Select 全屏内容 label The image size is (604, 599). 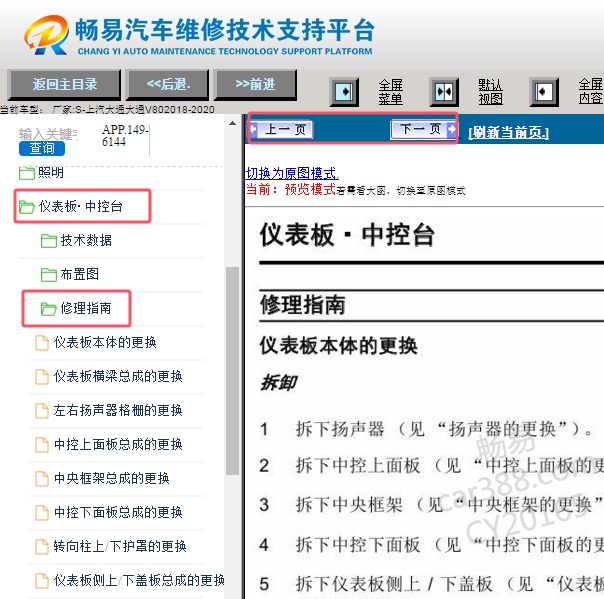click(x=590, y=92)
